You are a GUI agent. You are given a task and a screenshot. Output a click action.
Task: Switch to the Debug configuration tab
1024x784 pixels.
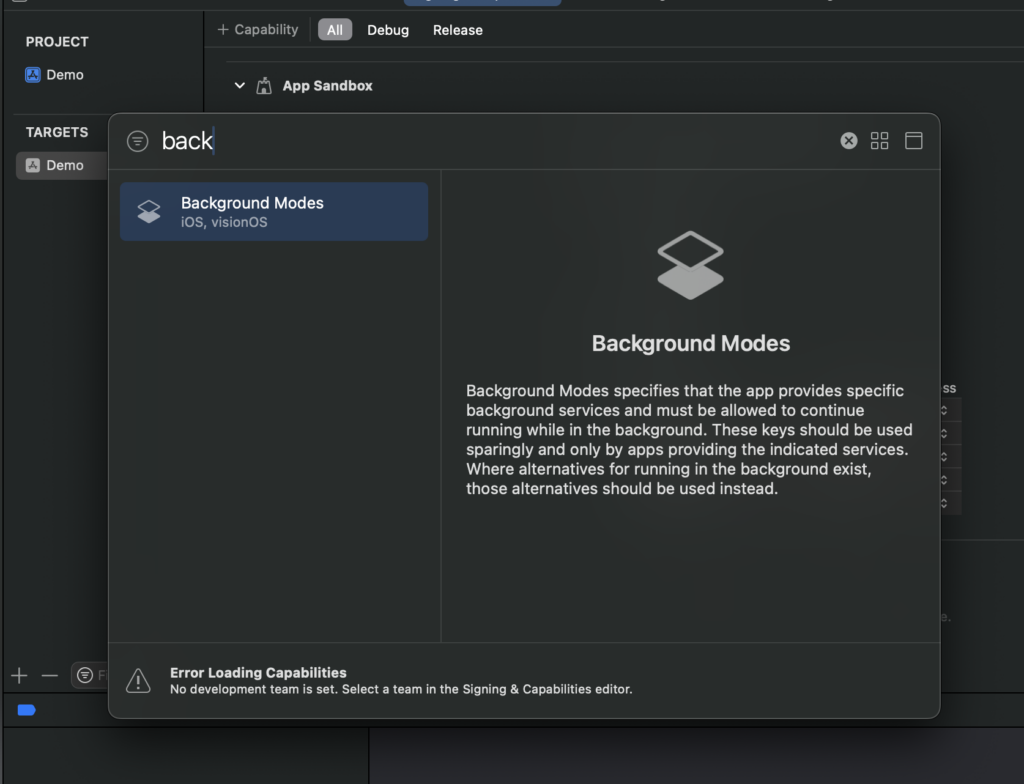click(388, 30)
